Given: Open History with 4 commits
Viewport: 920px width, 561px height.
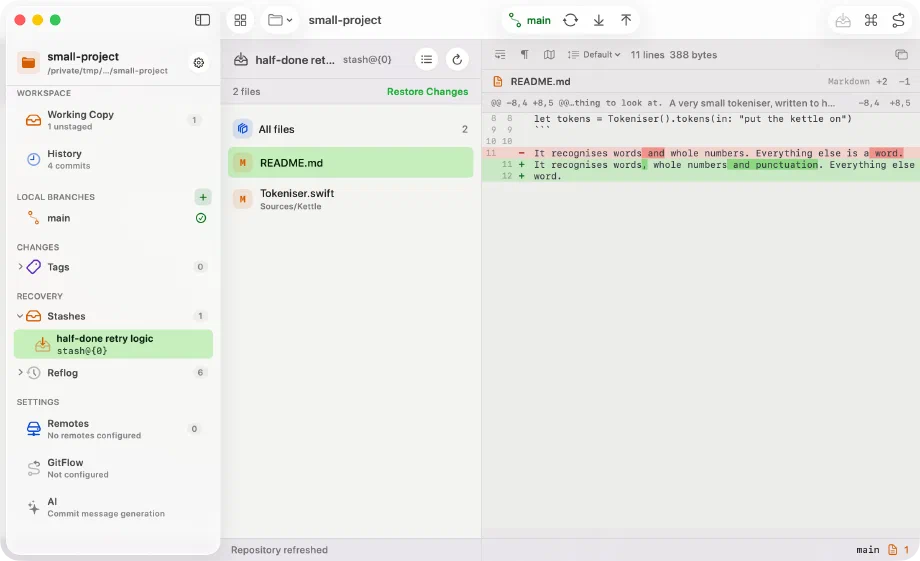Looking at the screenshot, I should click(x=113, y=159).
